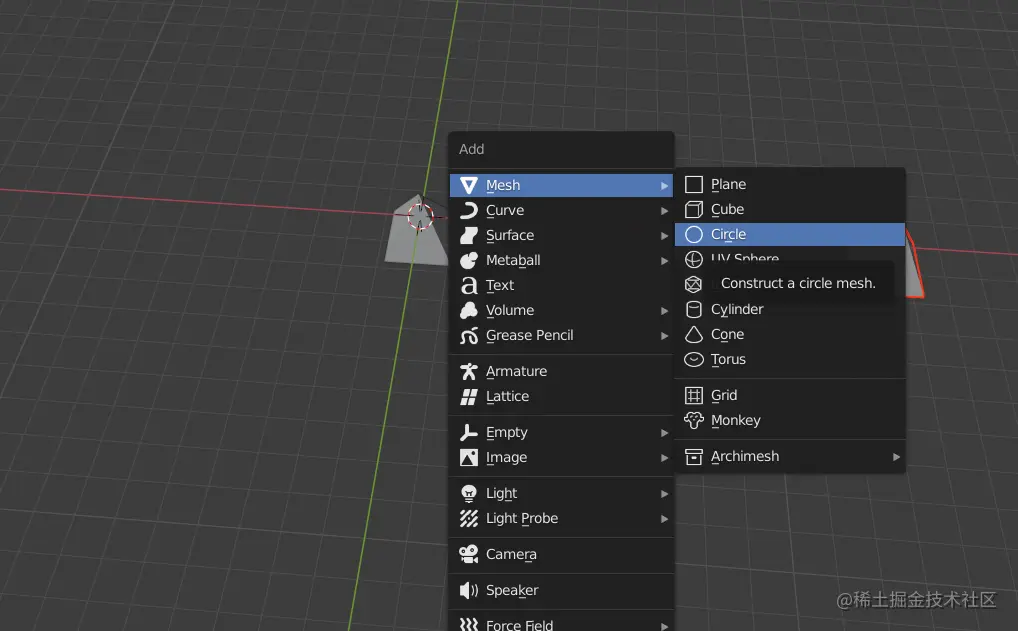Click the Light bulb icon

click(469, 493)
